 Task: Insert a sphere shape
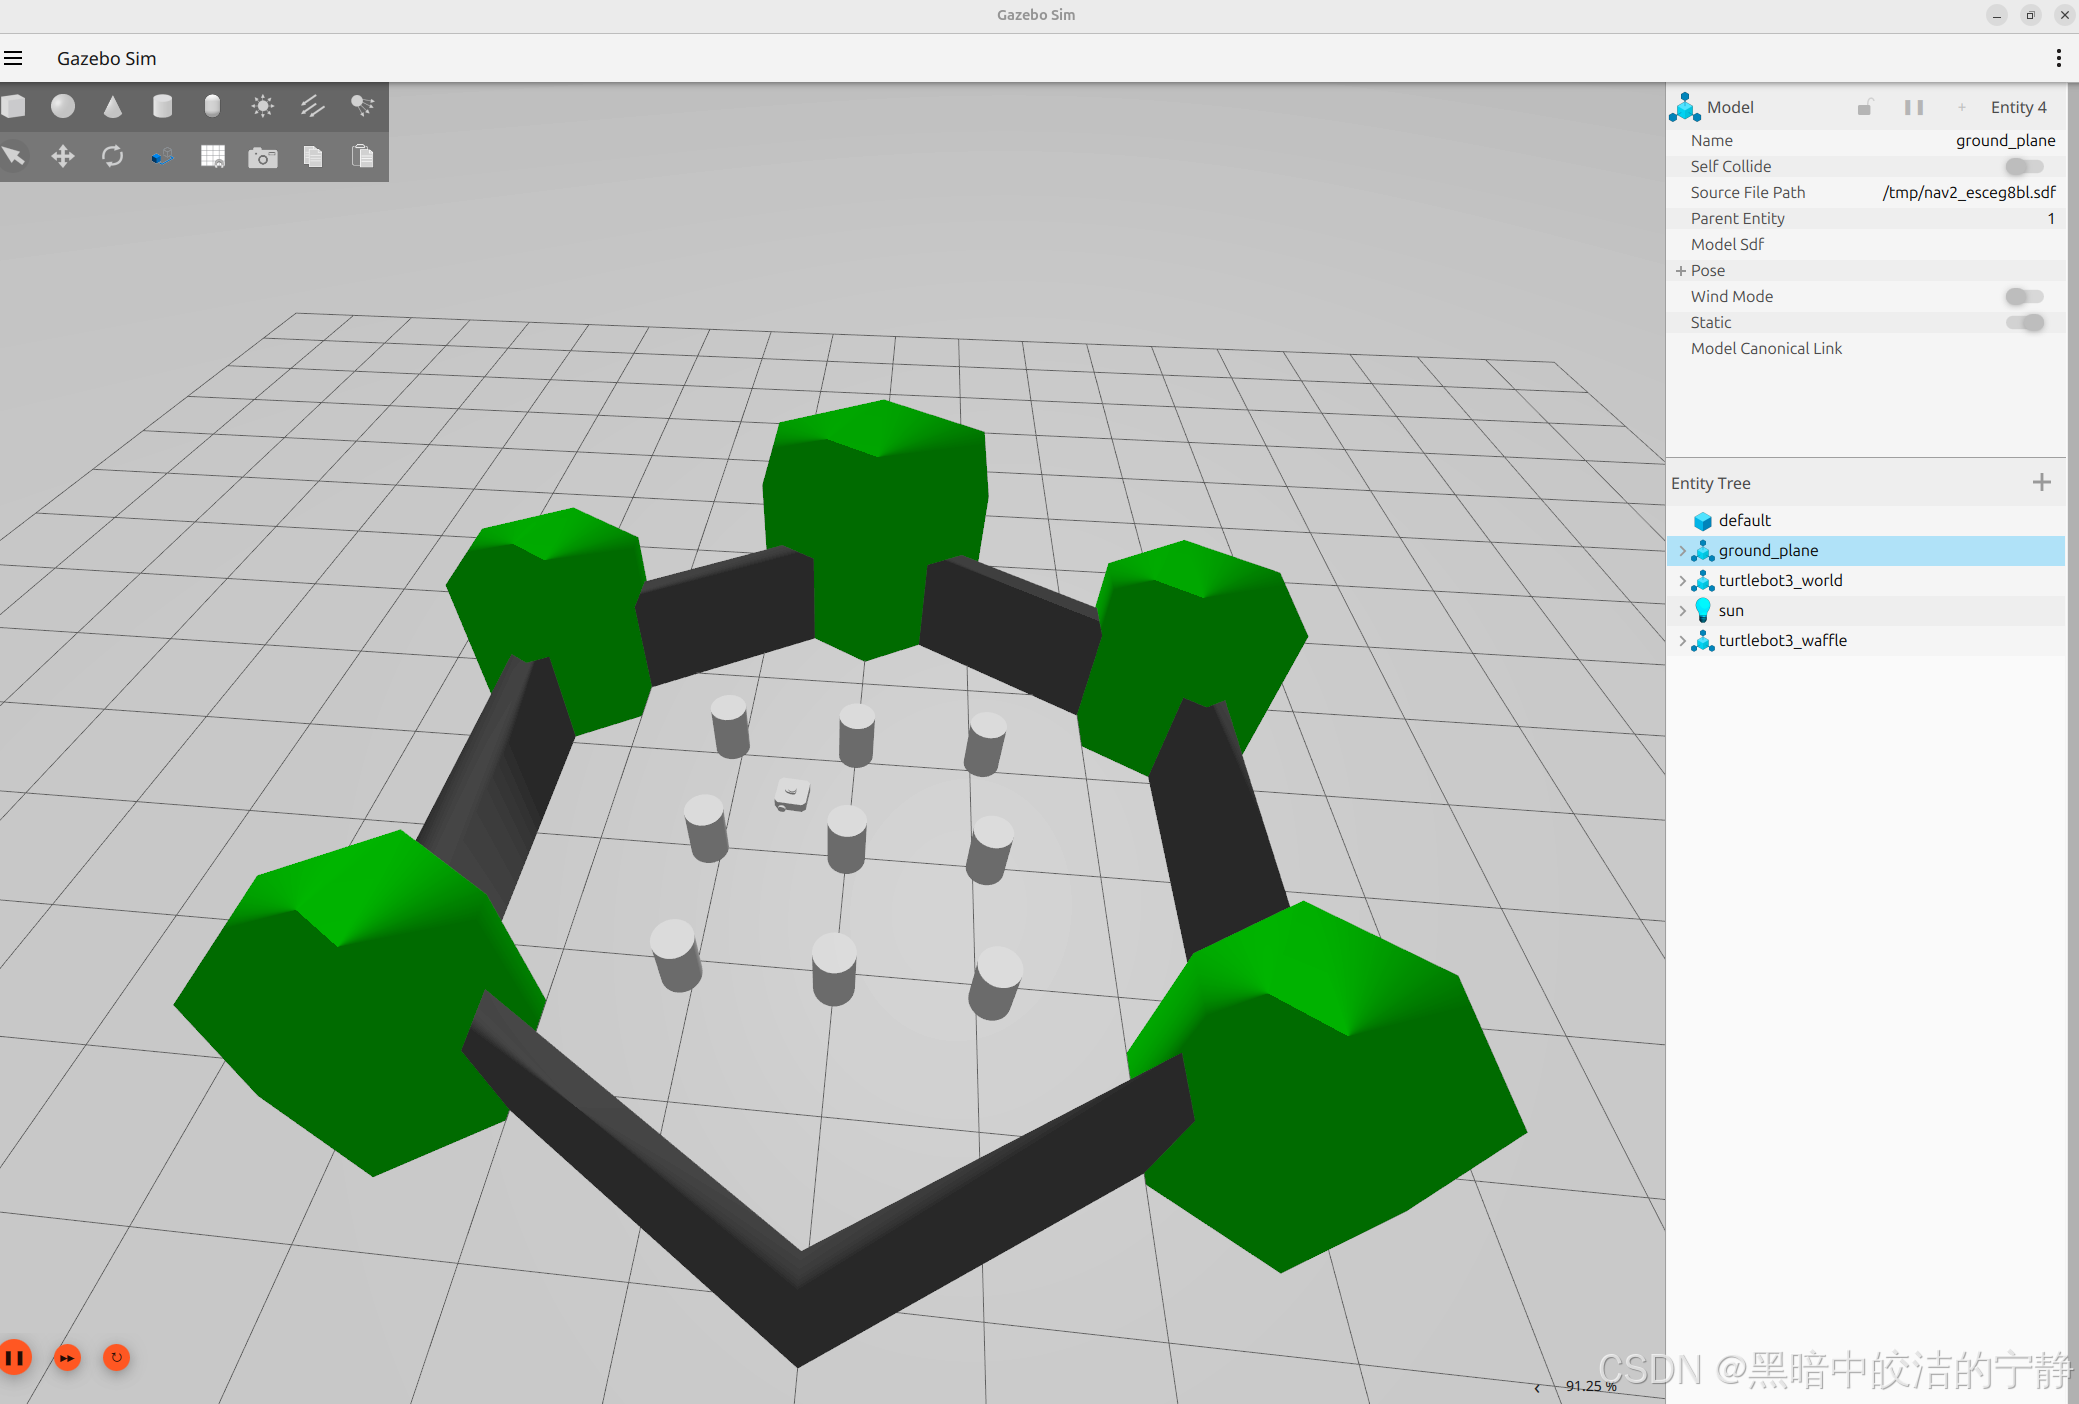pyautogui.click(x=63, y=106)
